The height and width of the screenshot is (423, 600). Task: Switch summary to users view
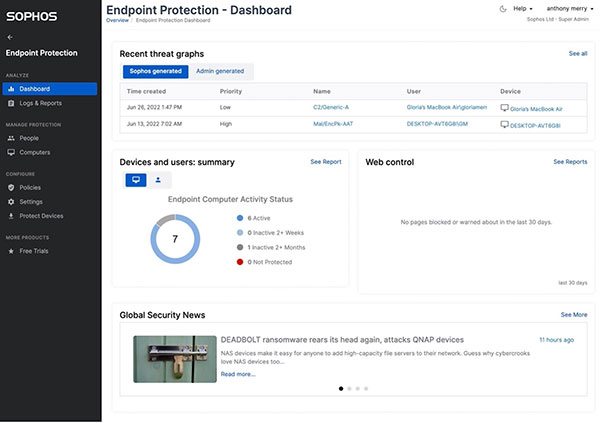(159, 180)
